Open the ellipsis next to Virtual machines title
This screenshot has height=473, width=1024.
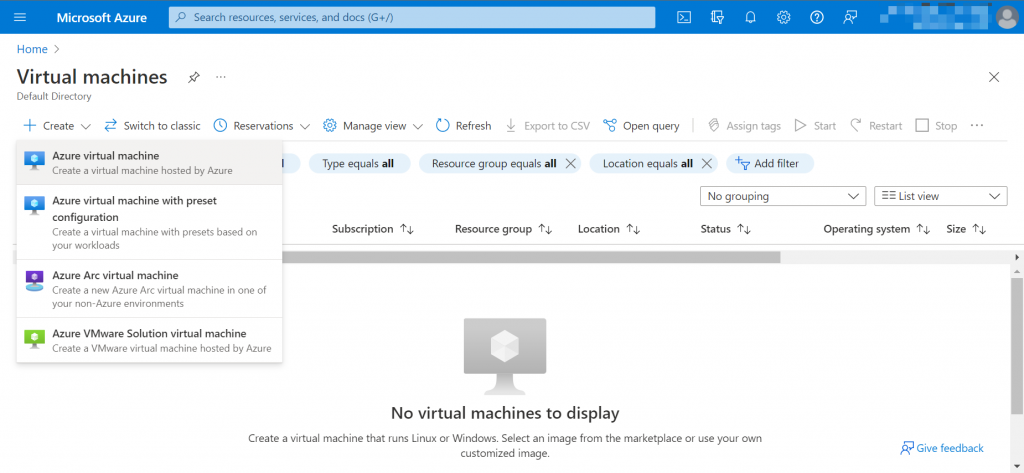221,77
